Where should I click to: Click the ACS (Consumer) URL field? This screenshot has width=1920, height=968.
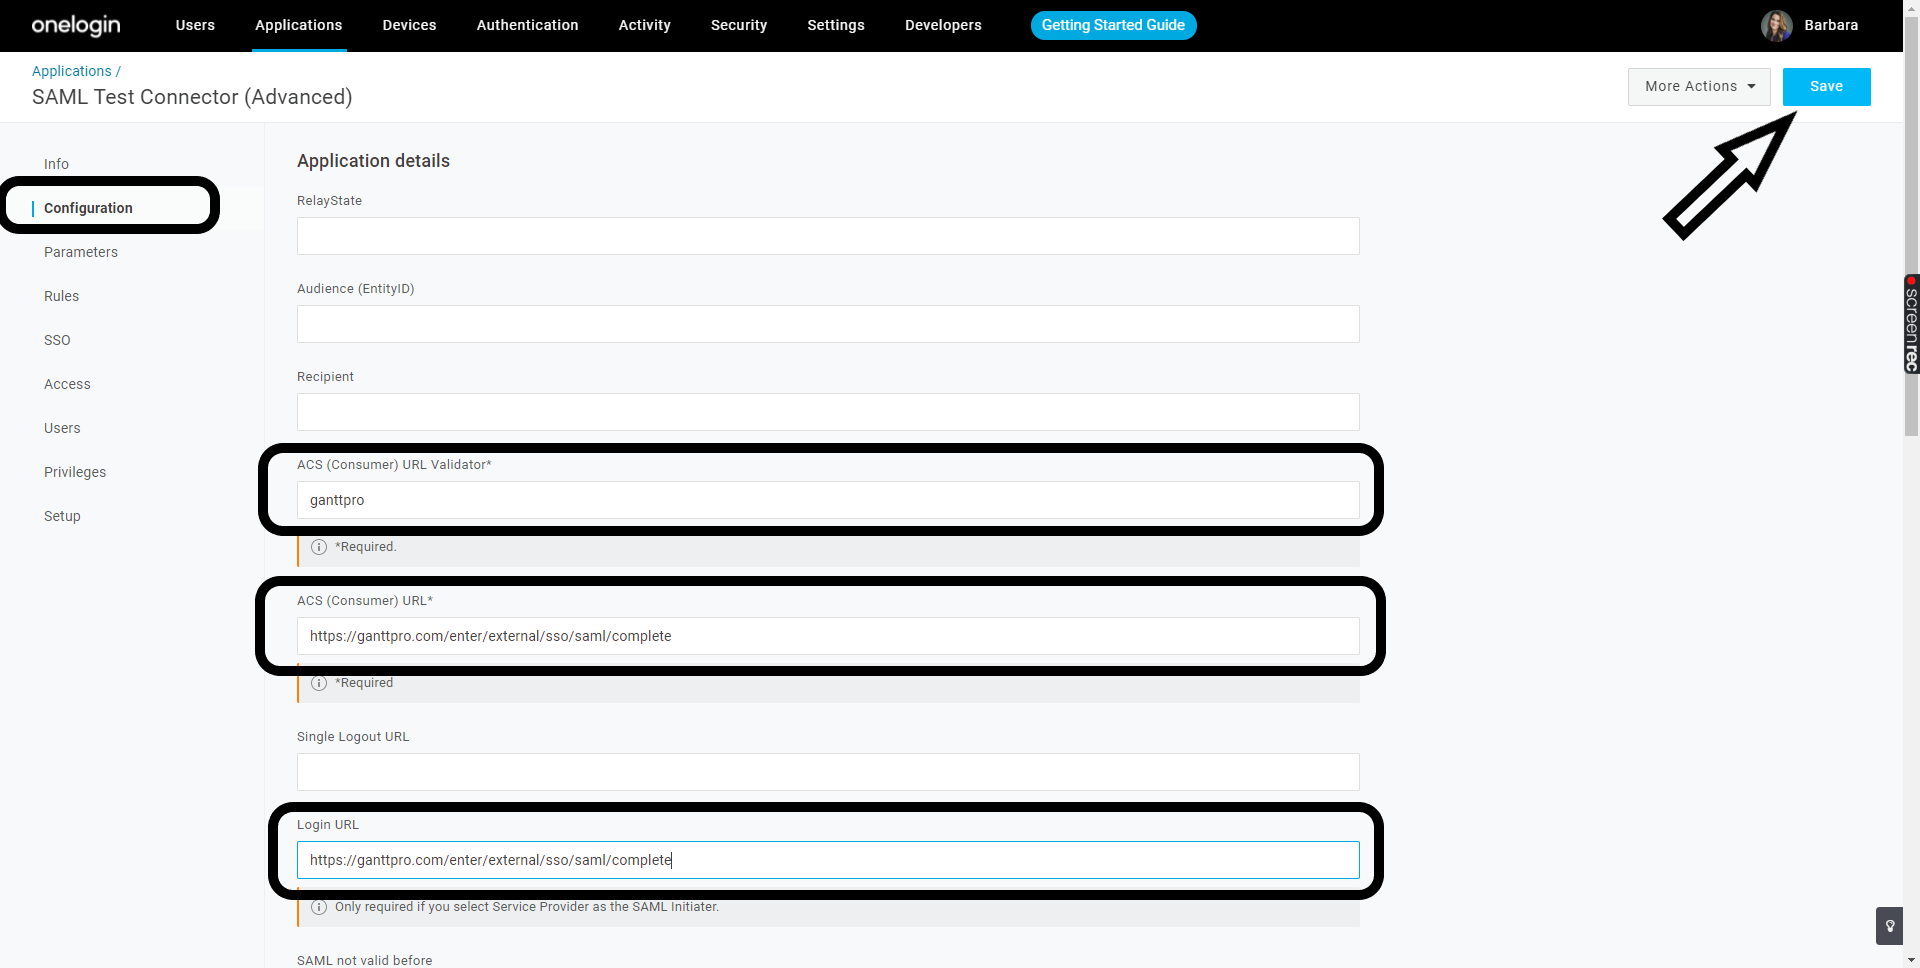(828, 636)
